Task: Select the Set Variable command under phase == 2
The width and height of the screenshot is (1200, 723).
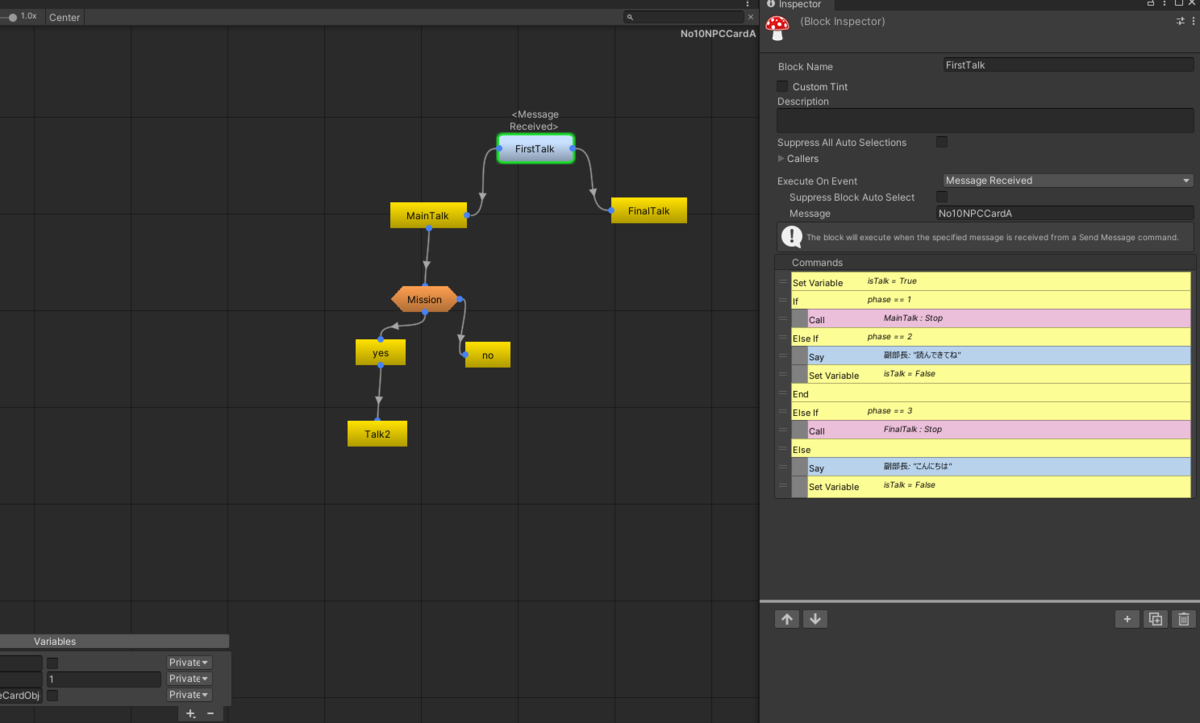Action: click(x=1000, y=375)
